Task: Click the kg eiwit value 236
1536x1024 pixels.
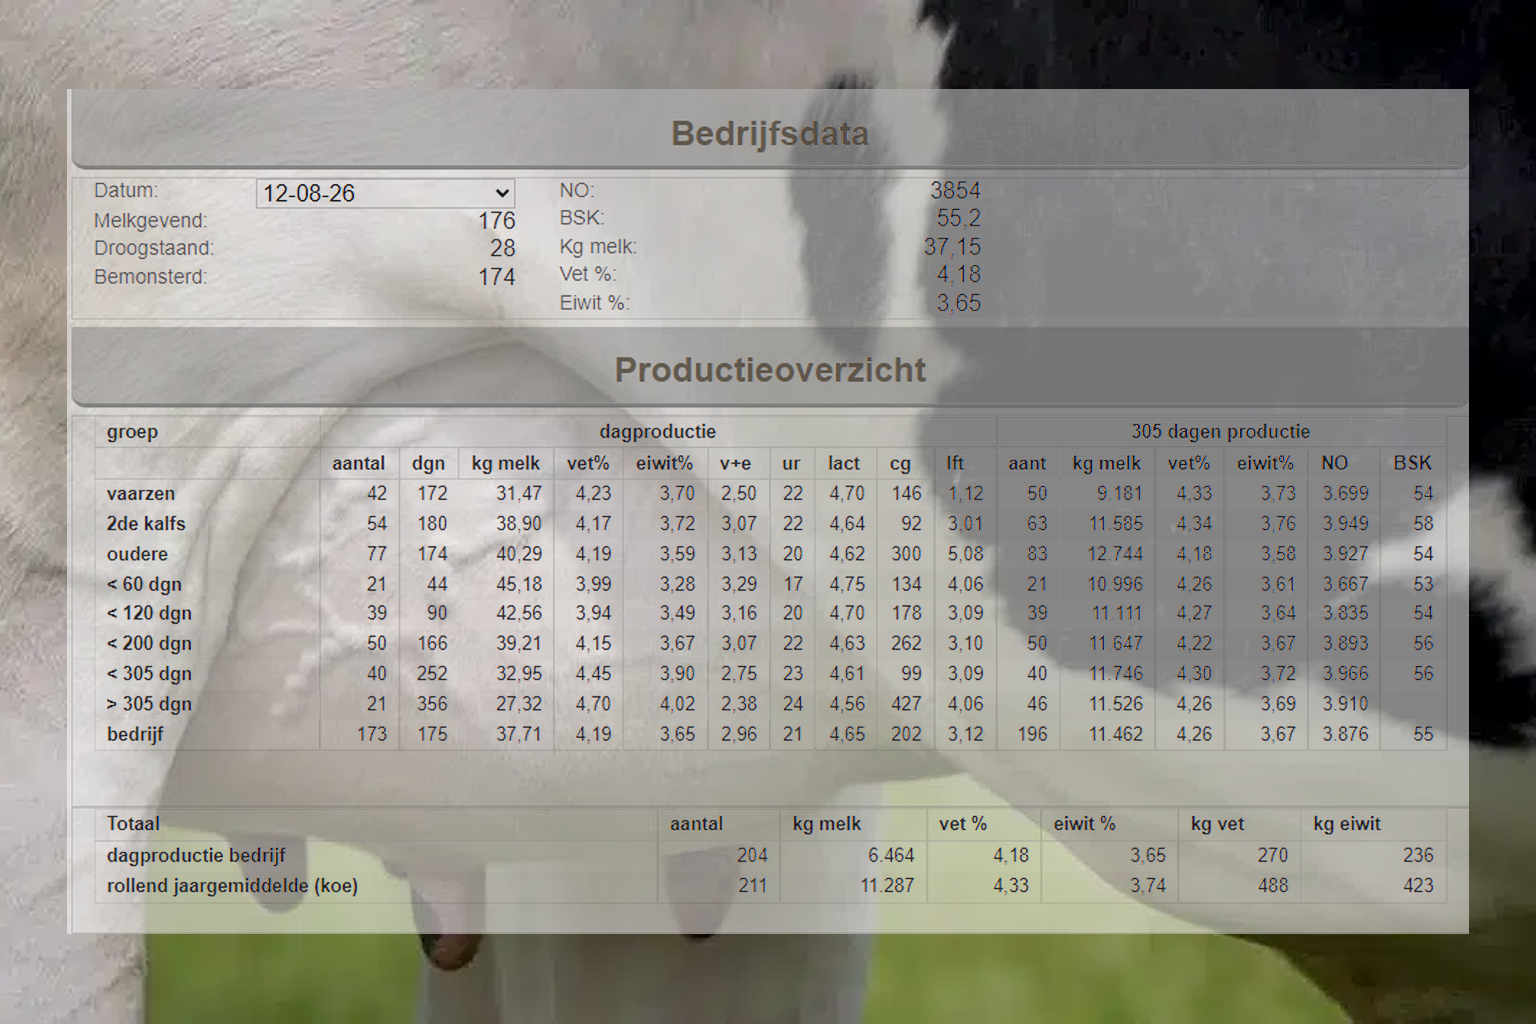Action: point(1417,855)
